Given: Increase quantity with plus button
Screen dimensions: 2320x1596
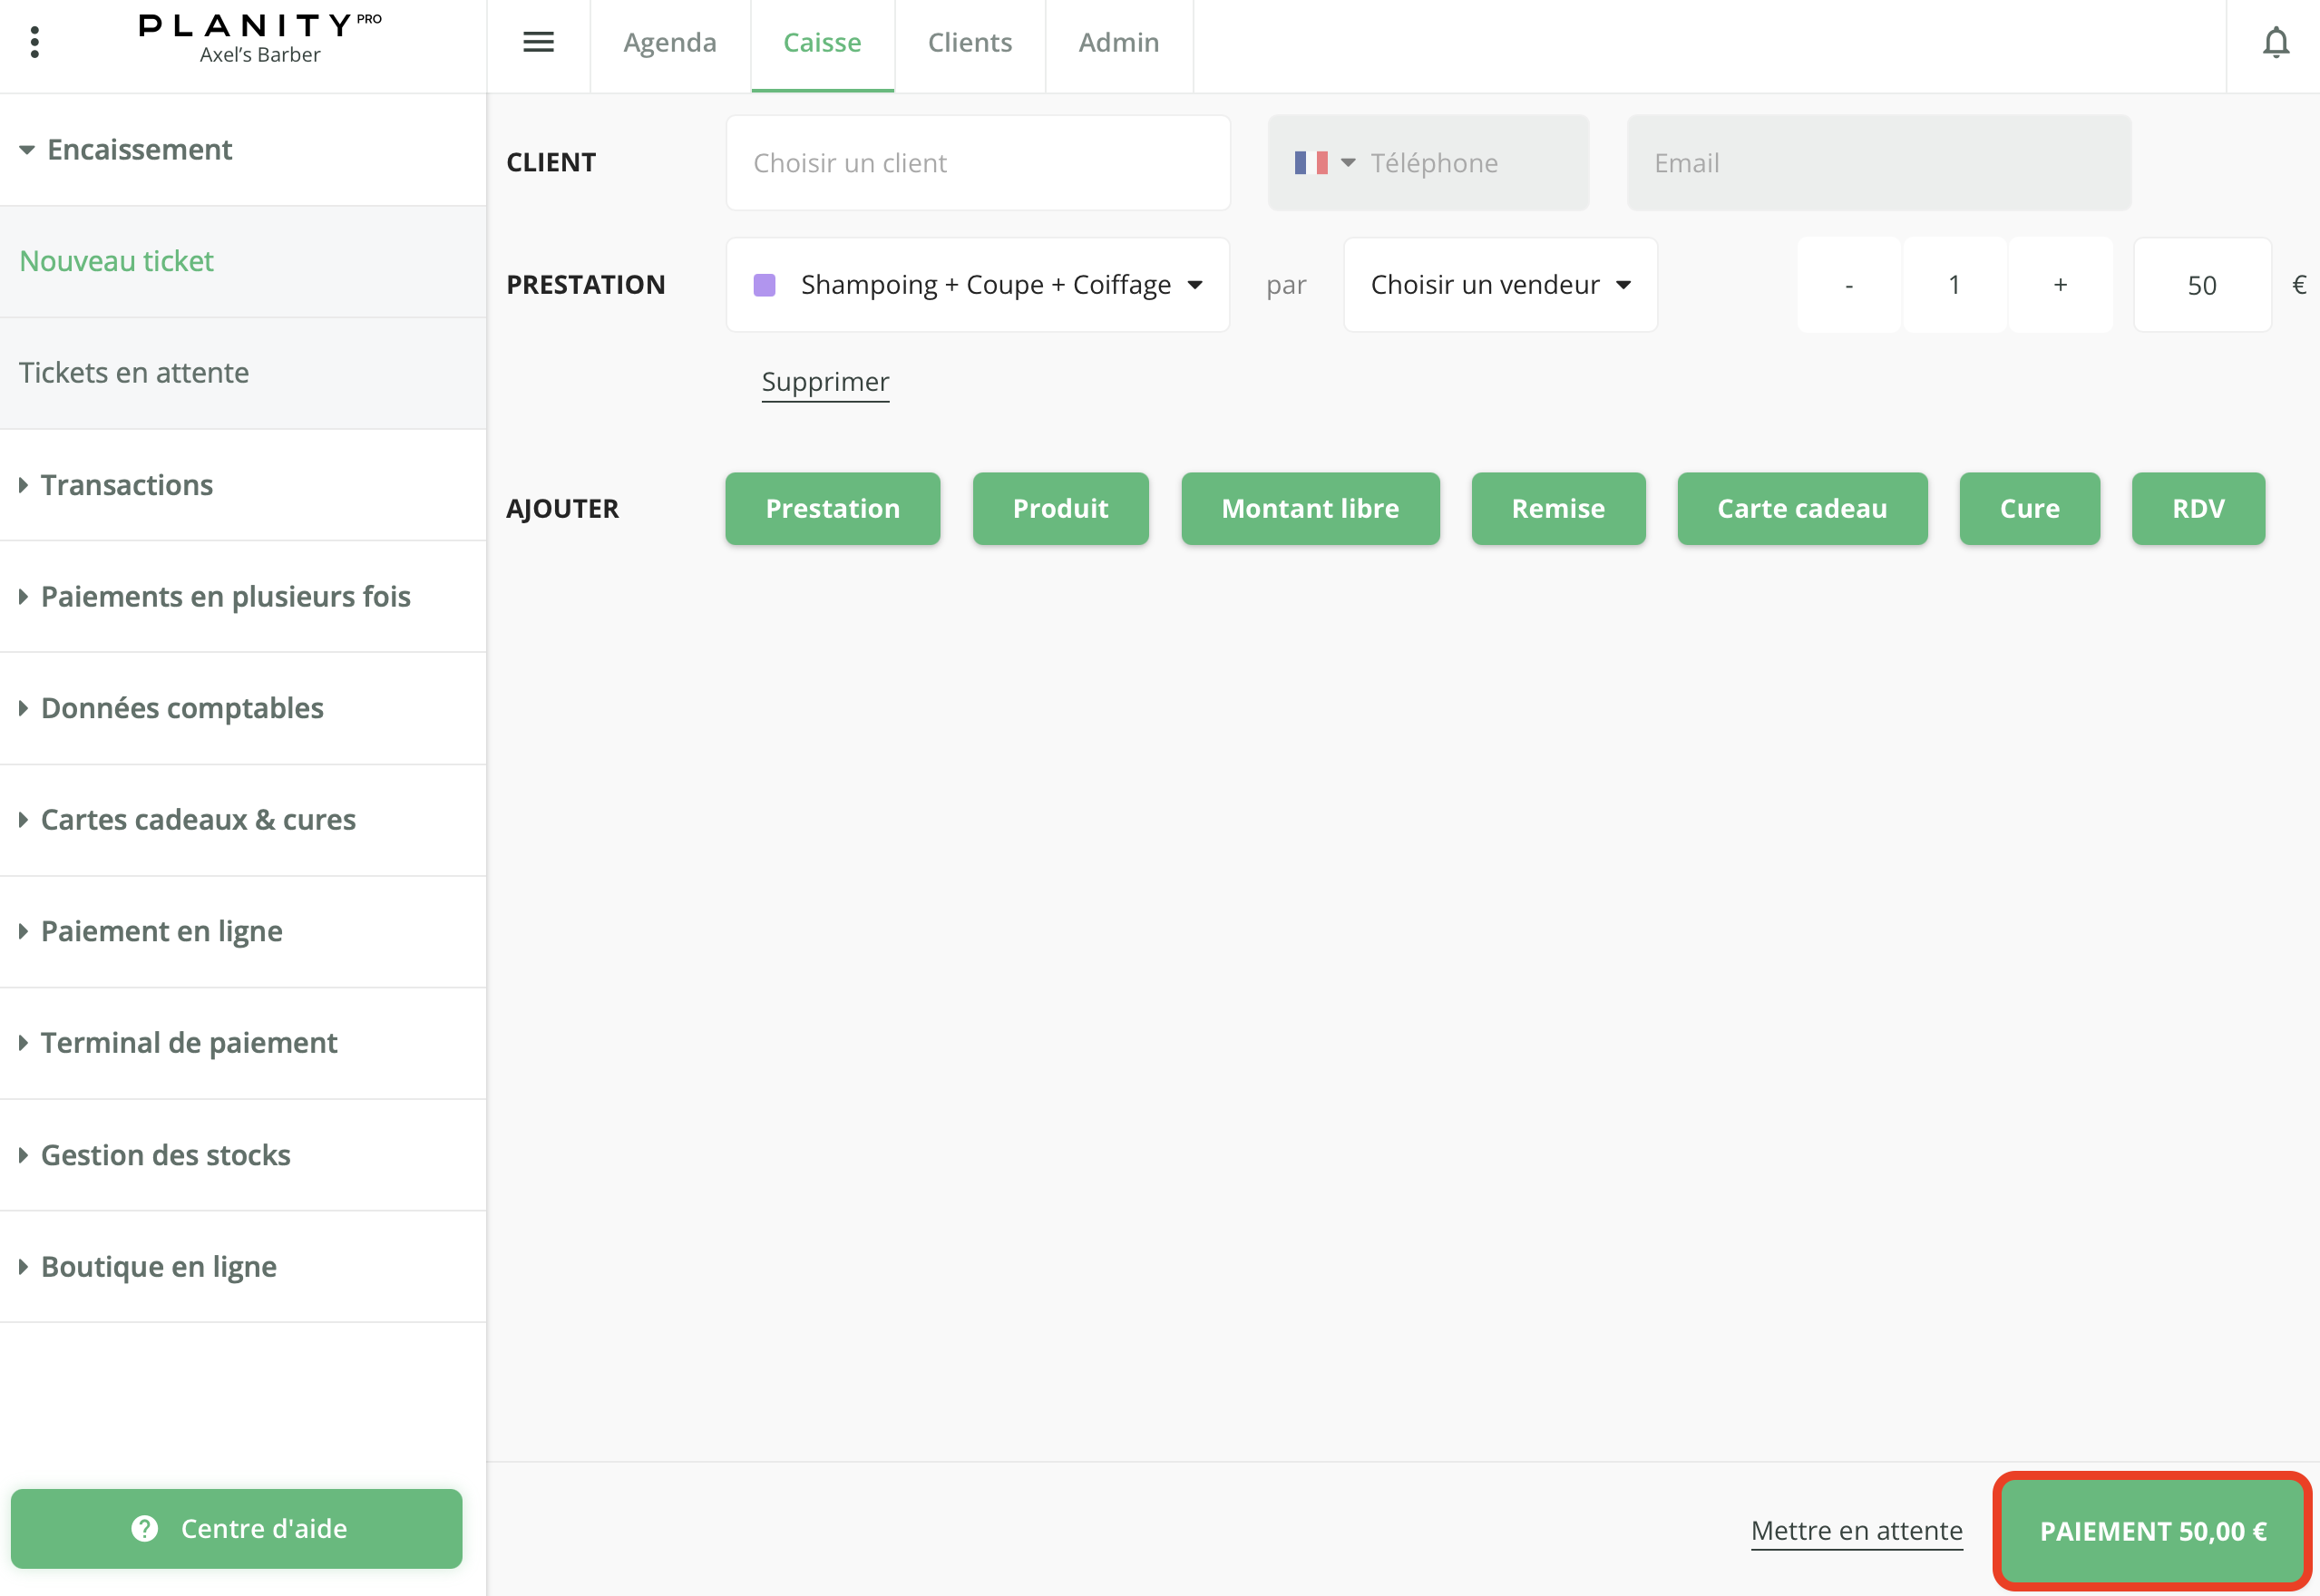Looking at the screenshot, I should click(x=2059, y=285).
